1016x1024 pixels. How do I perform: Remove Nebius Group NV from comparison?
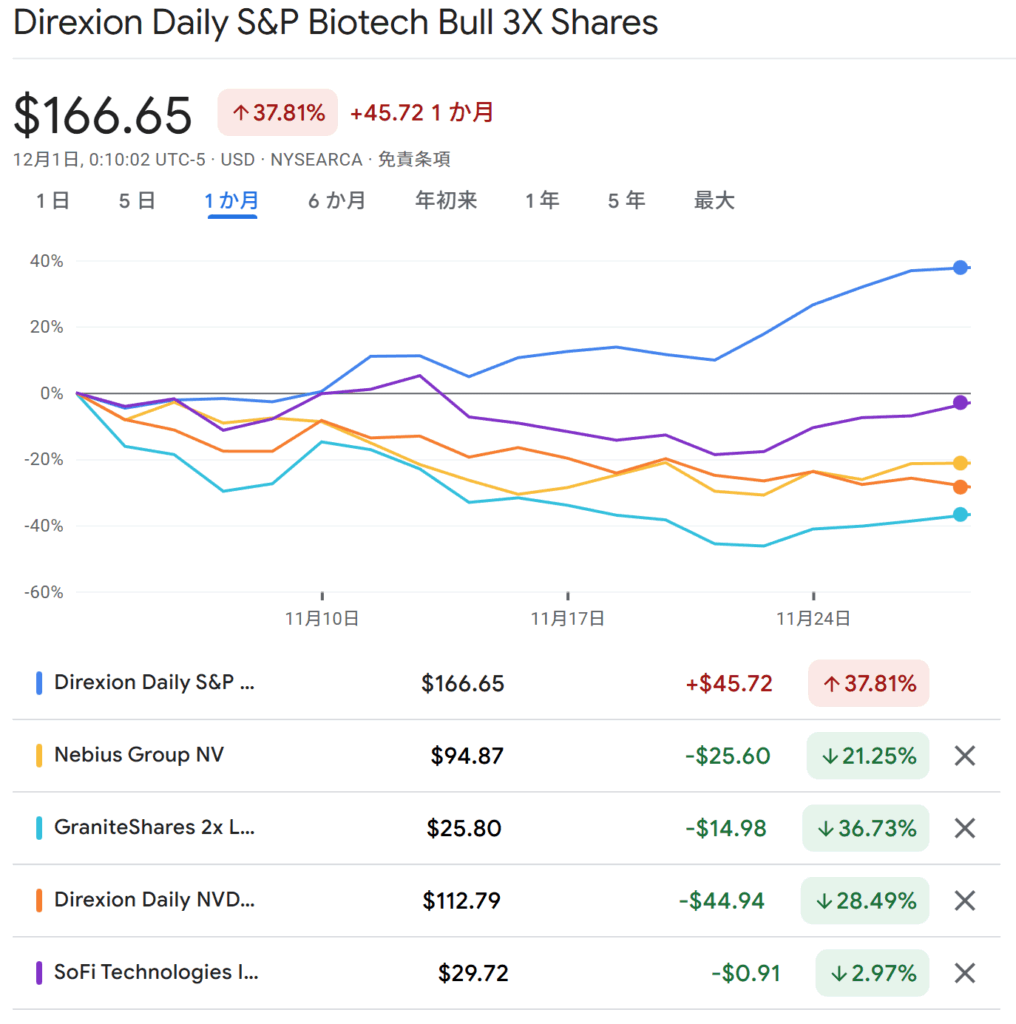click(x=964, y=756)
